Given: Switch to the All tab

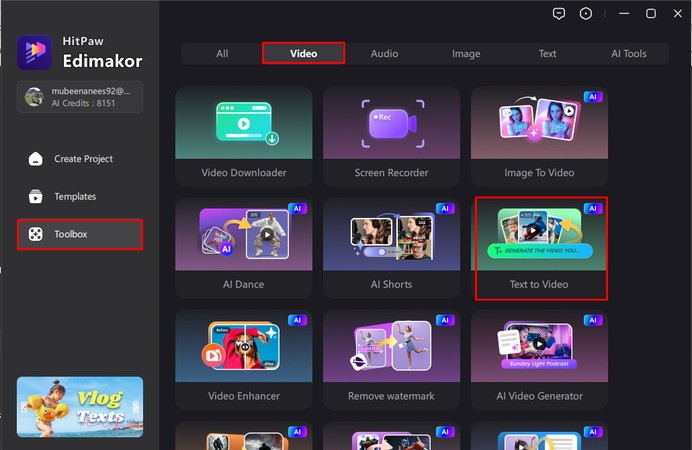Looking at the screenshot, I should click(x=222, y=53).
